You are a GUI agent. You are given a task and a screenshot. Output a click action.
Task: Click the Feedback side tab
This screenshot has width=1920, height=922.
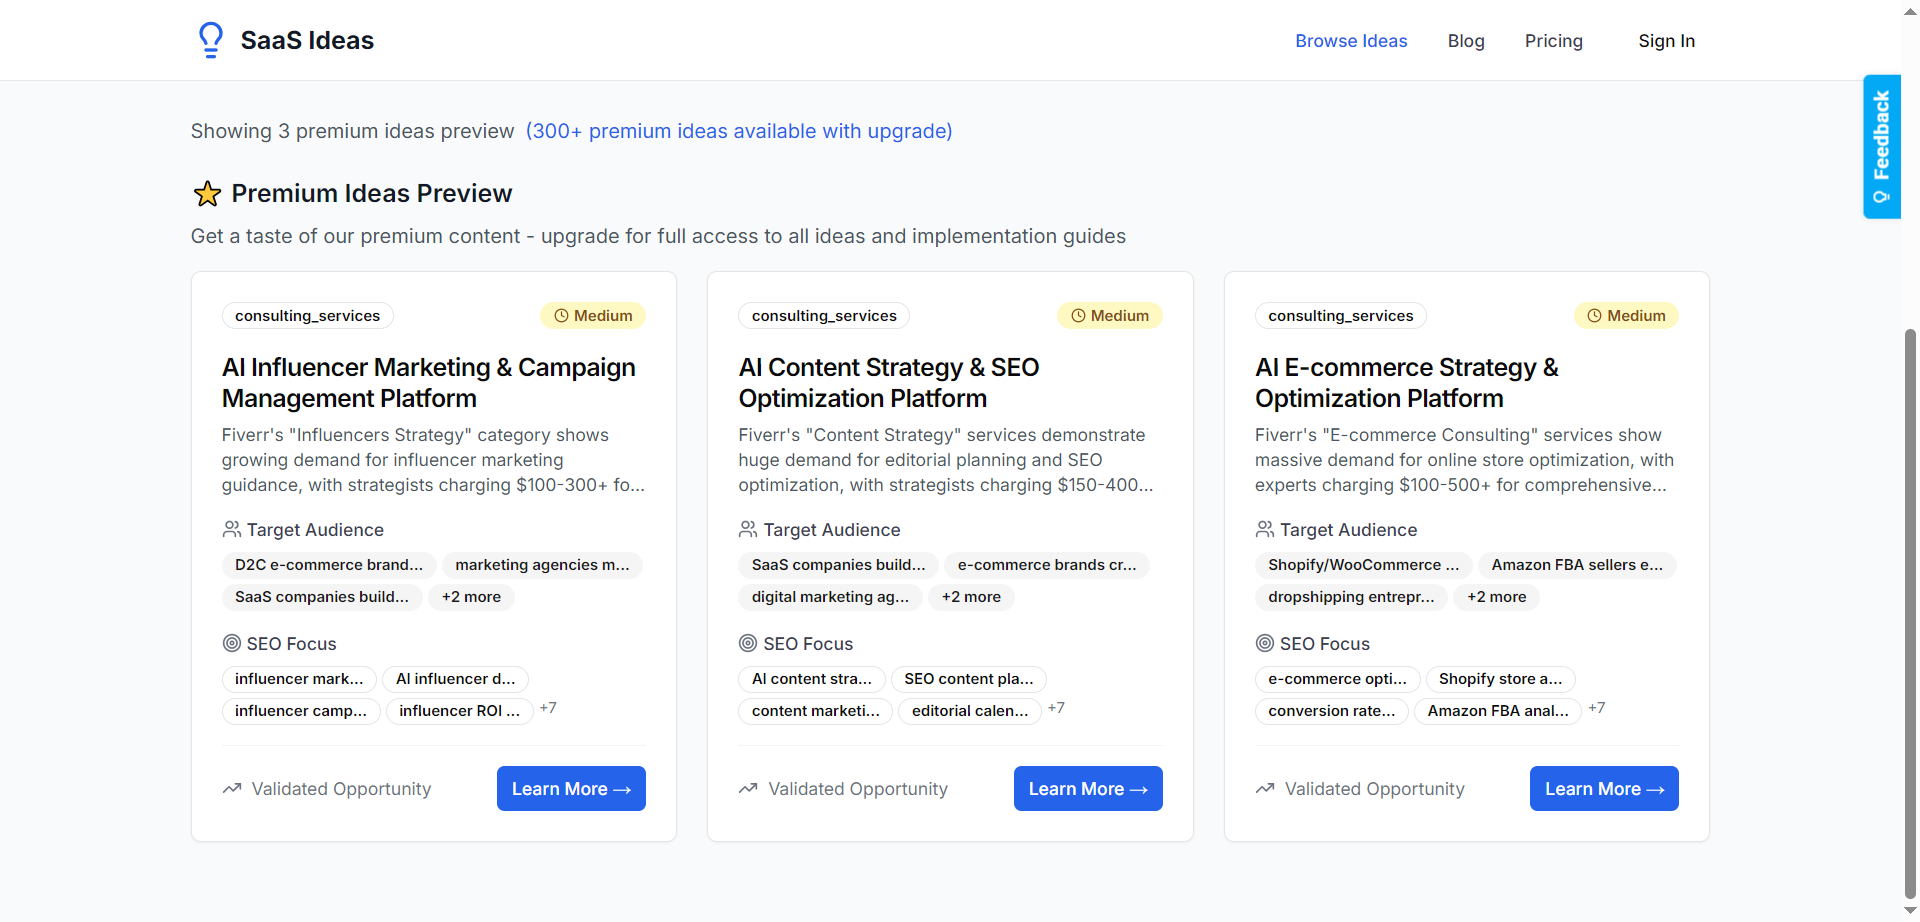pos(1881,146)
